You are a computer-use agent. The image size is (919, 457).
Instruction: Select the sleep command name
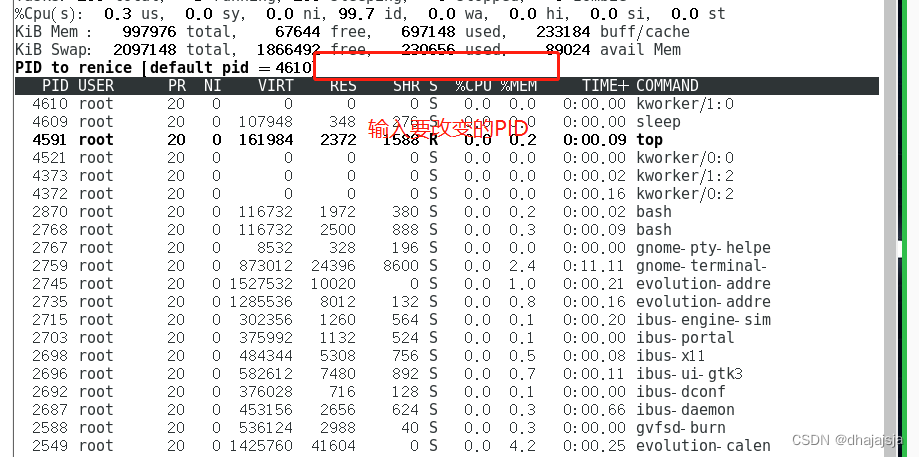658,122
